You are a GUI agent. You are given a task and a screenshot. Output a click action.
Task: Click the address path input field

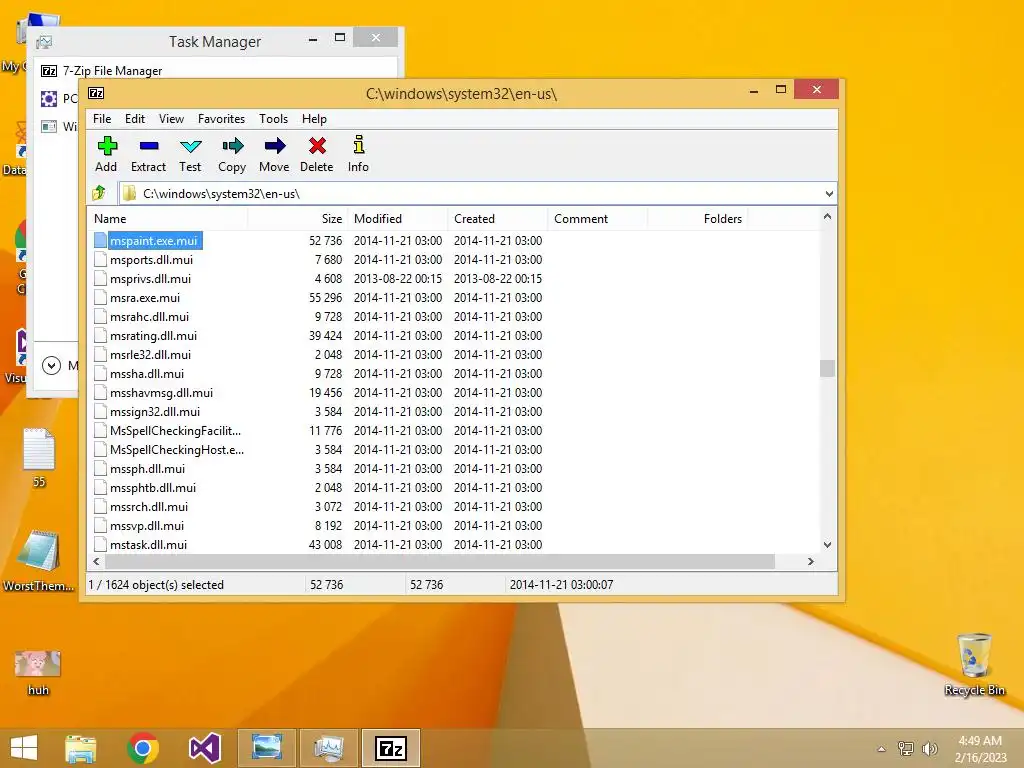(x=470, y=193)
